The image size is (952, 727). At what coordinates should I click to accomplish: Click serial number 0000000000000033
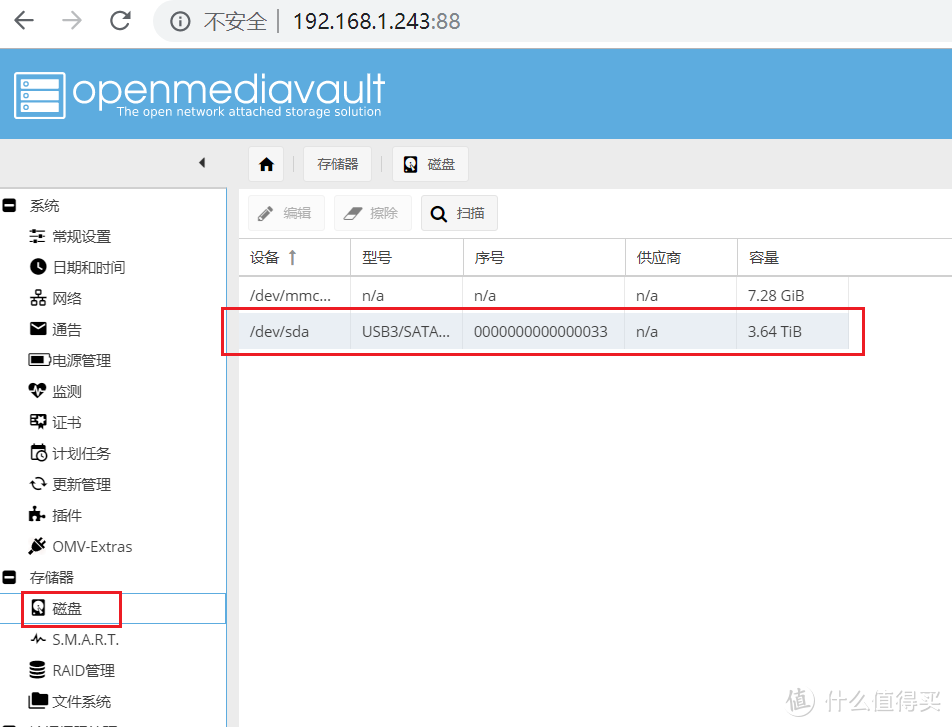click(x=540, y=332)
